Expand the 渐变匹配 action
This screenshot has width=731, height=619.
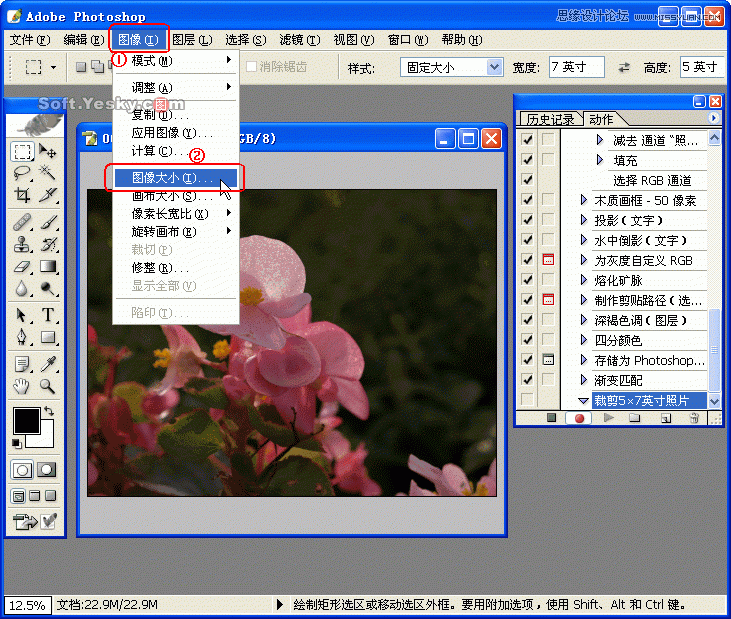point(583,380)
